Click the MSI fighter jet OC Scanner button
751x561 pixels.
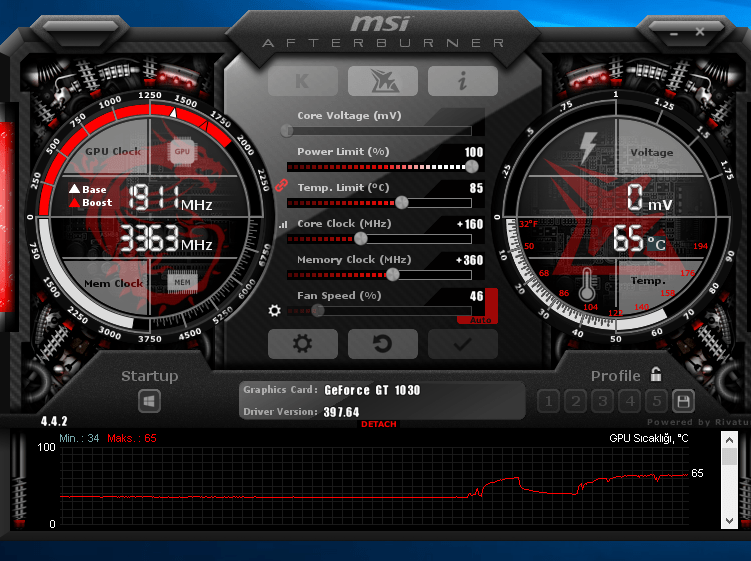point(383,81)
